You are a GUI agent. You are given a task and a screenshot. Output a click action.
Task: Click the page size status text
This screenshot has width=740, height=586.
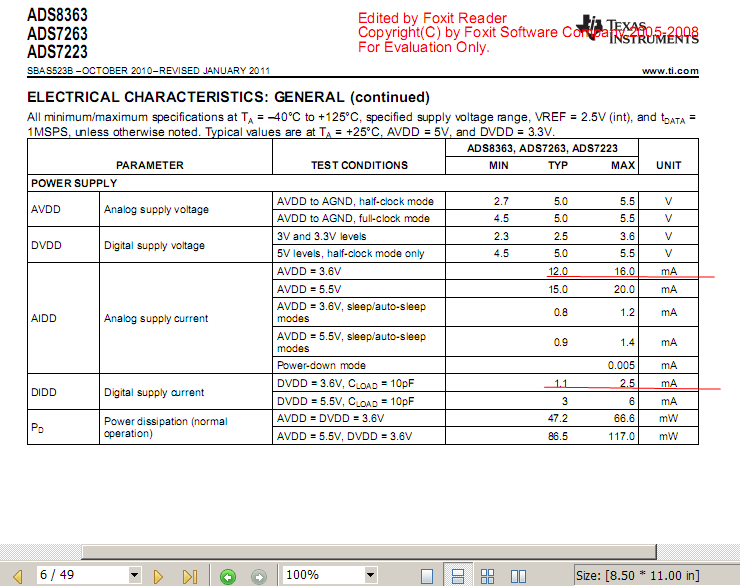pos(638,576)
